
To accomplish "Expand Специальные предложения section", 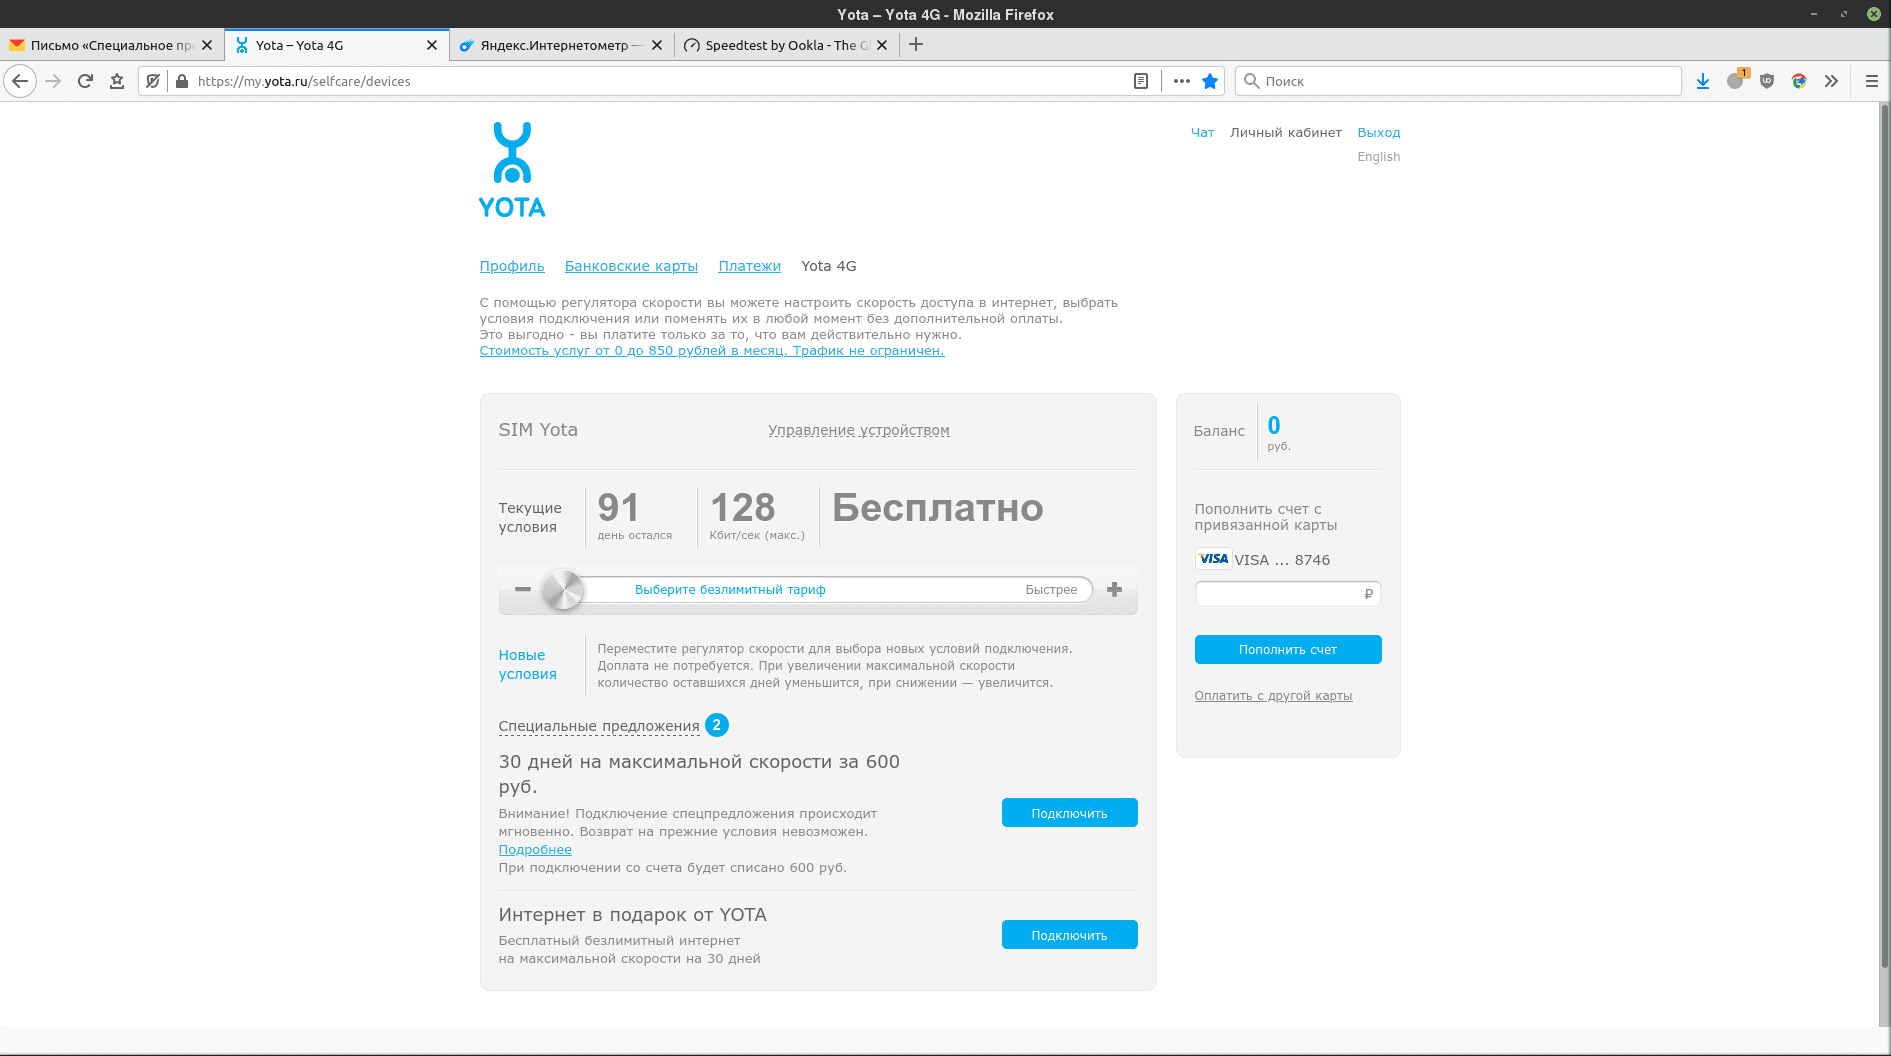I will 599,726.
